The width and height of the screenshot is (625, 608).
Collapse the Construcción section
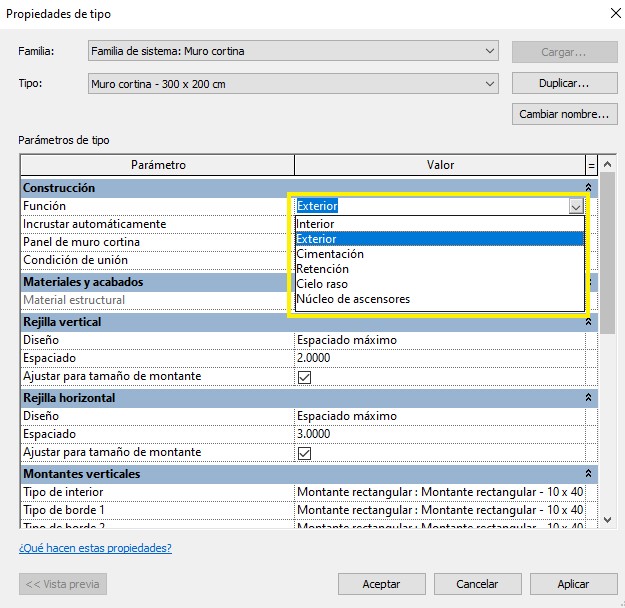pos(588,188)
